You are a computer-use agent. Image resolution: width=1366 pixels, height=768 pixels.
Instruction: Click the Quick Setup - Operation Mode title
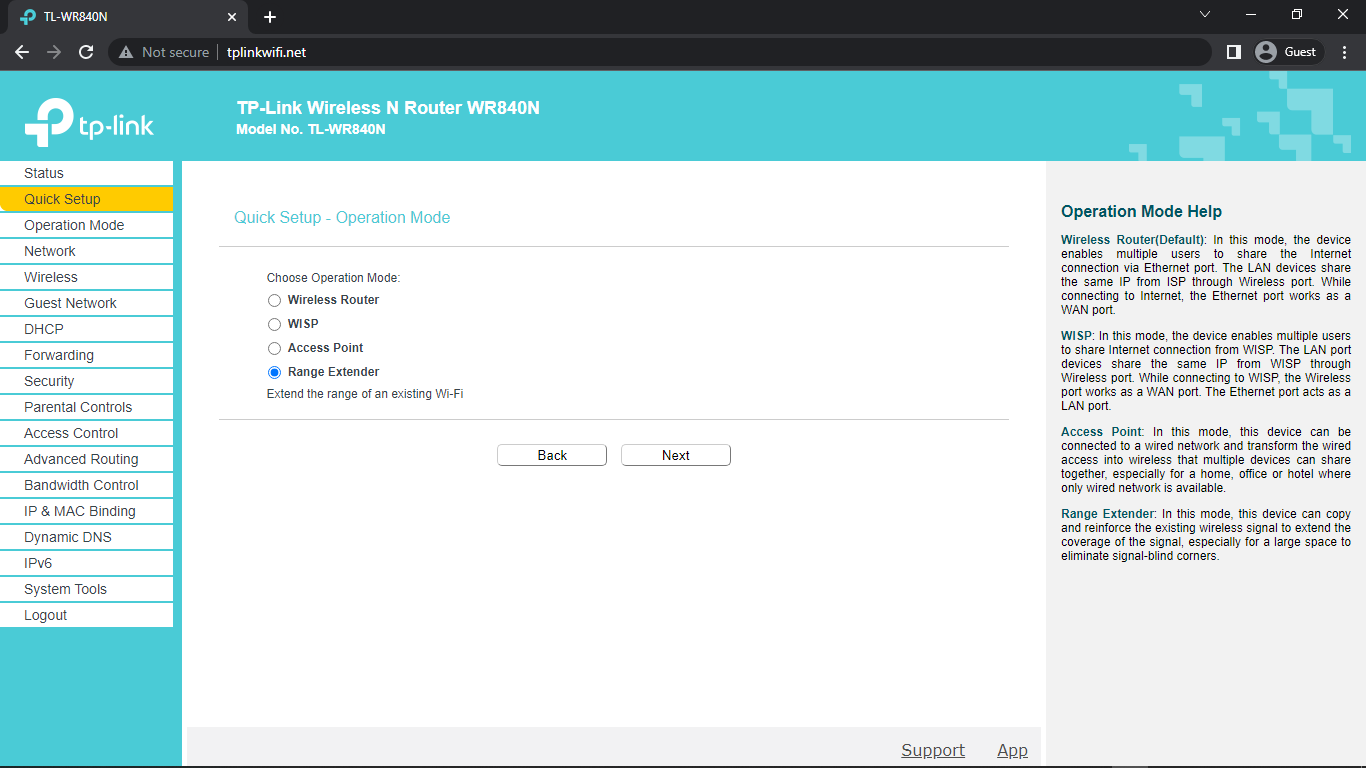pos(342,217)
